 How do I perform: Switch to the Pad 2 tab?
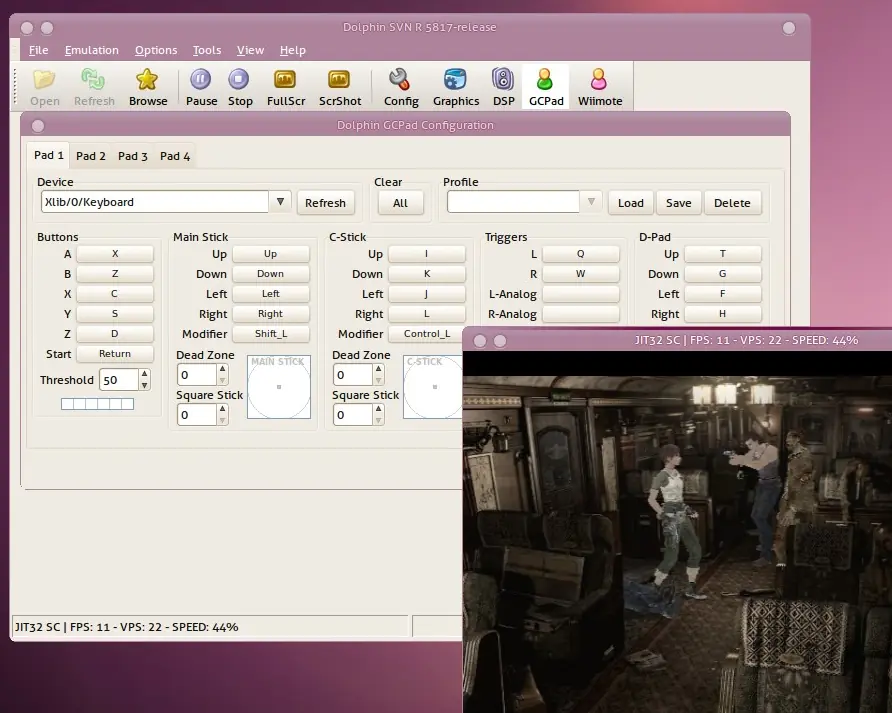click(90, 156)
